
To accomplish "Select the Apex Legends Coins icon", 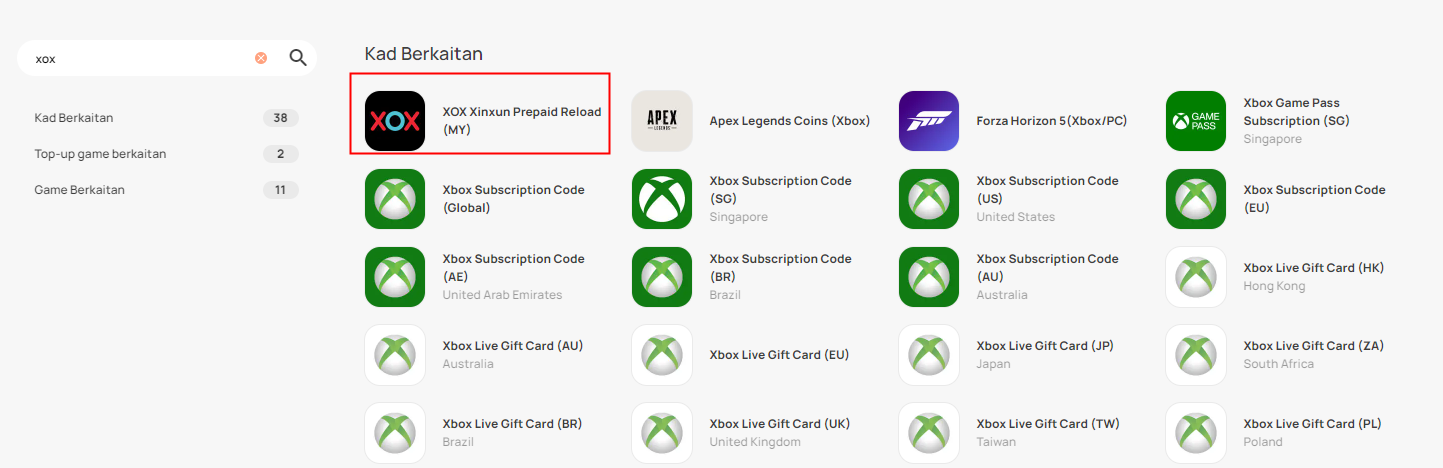I will click(x=662, y=121).
